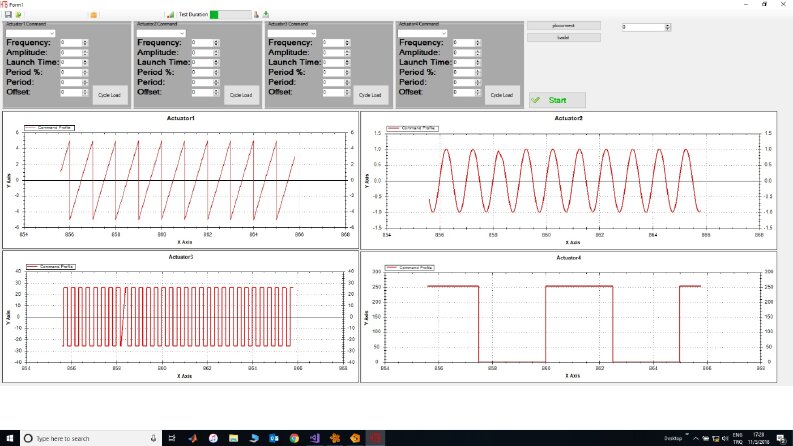The image size is (793, 446).
Task: Click Command Profile legend in Actuator4 chart
Action: pos(410,267)
